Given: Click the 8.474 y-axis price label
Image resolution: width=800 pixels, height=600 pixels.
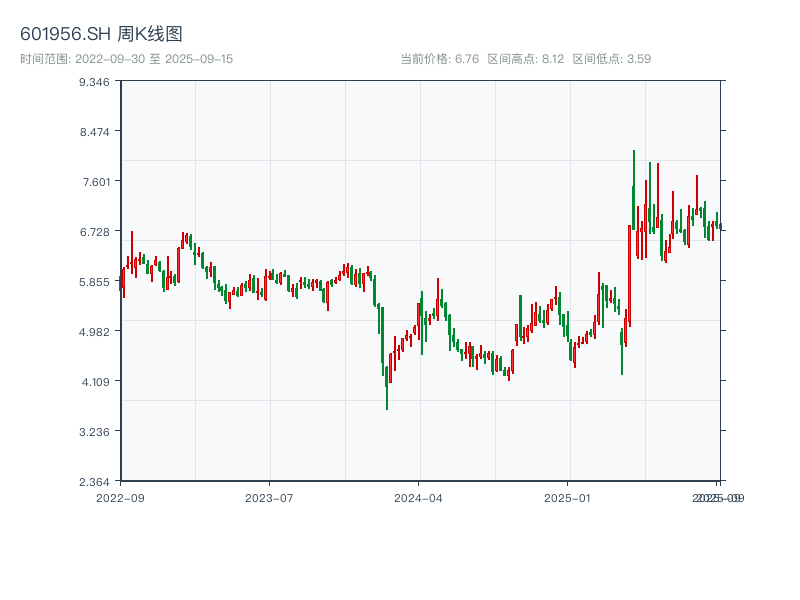Looking at the screenshot, I should 93,131.
